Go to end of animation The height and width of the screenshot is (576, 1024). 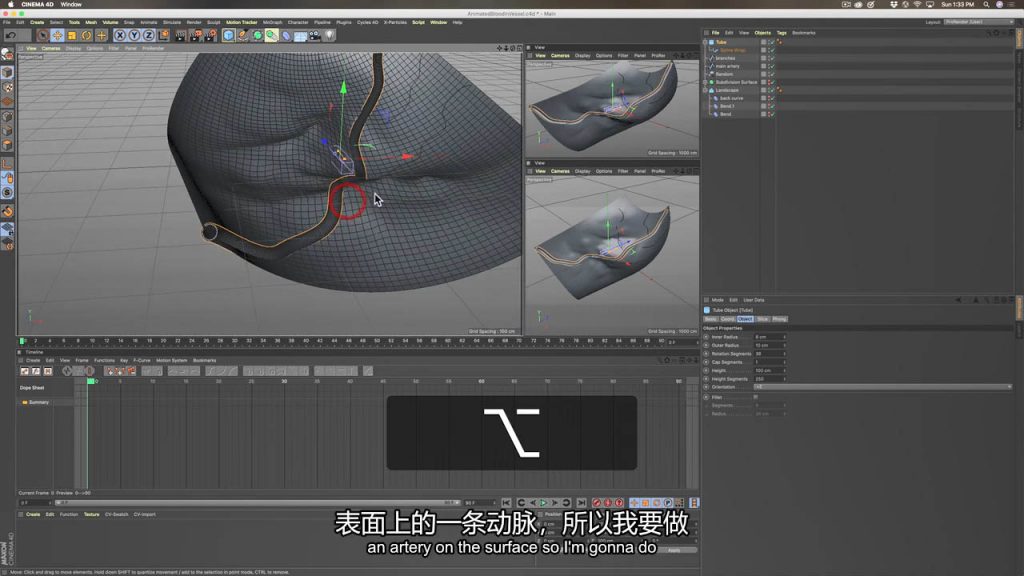click(581, 503)
